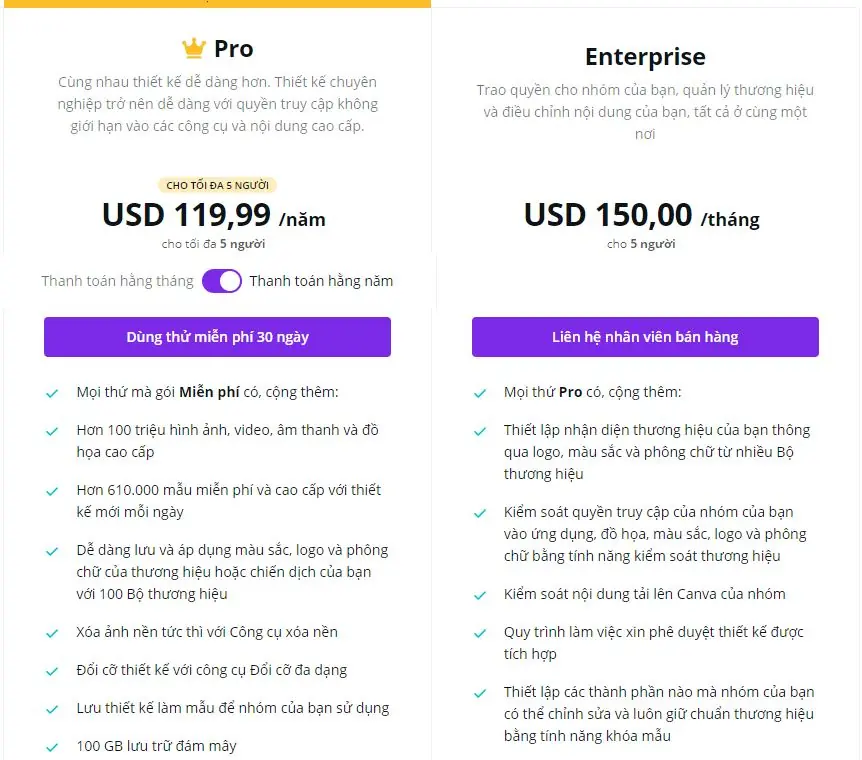Select the Pro plan heading
Screen dimensions: 862x760
(x=234, y=47)
